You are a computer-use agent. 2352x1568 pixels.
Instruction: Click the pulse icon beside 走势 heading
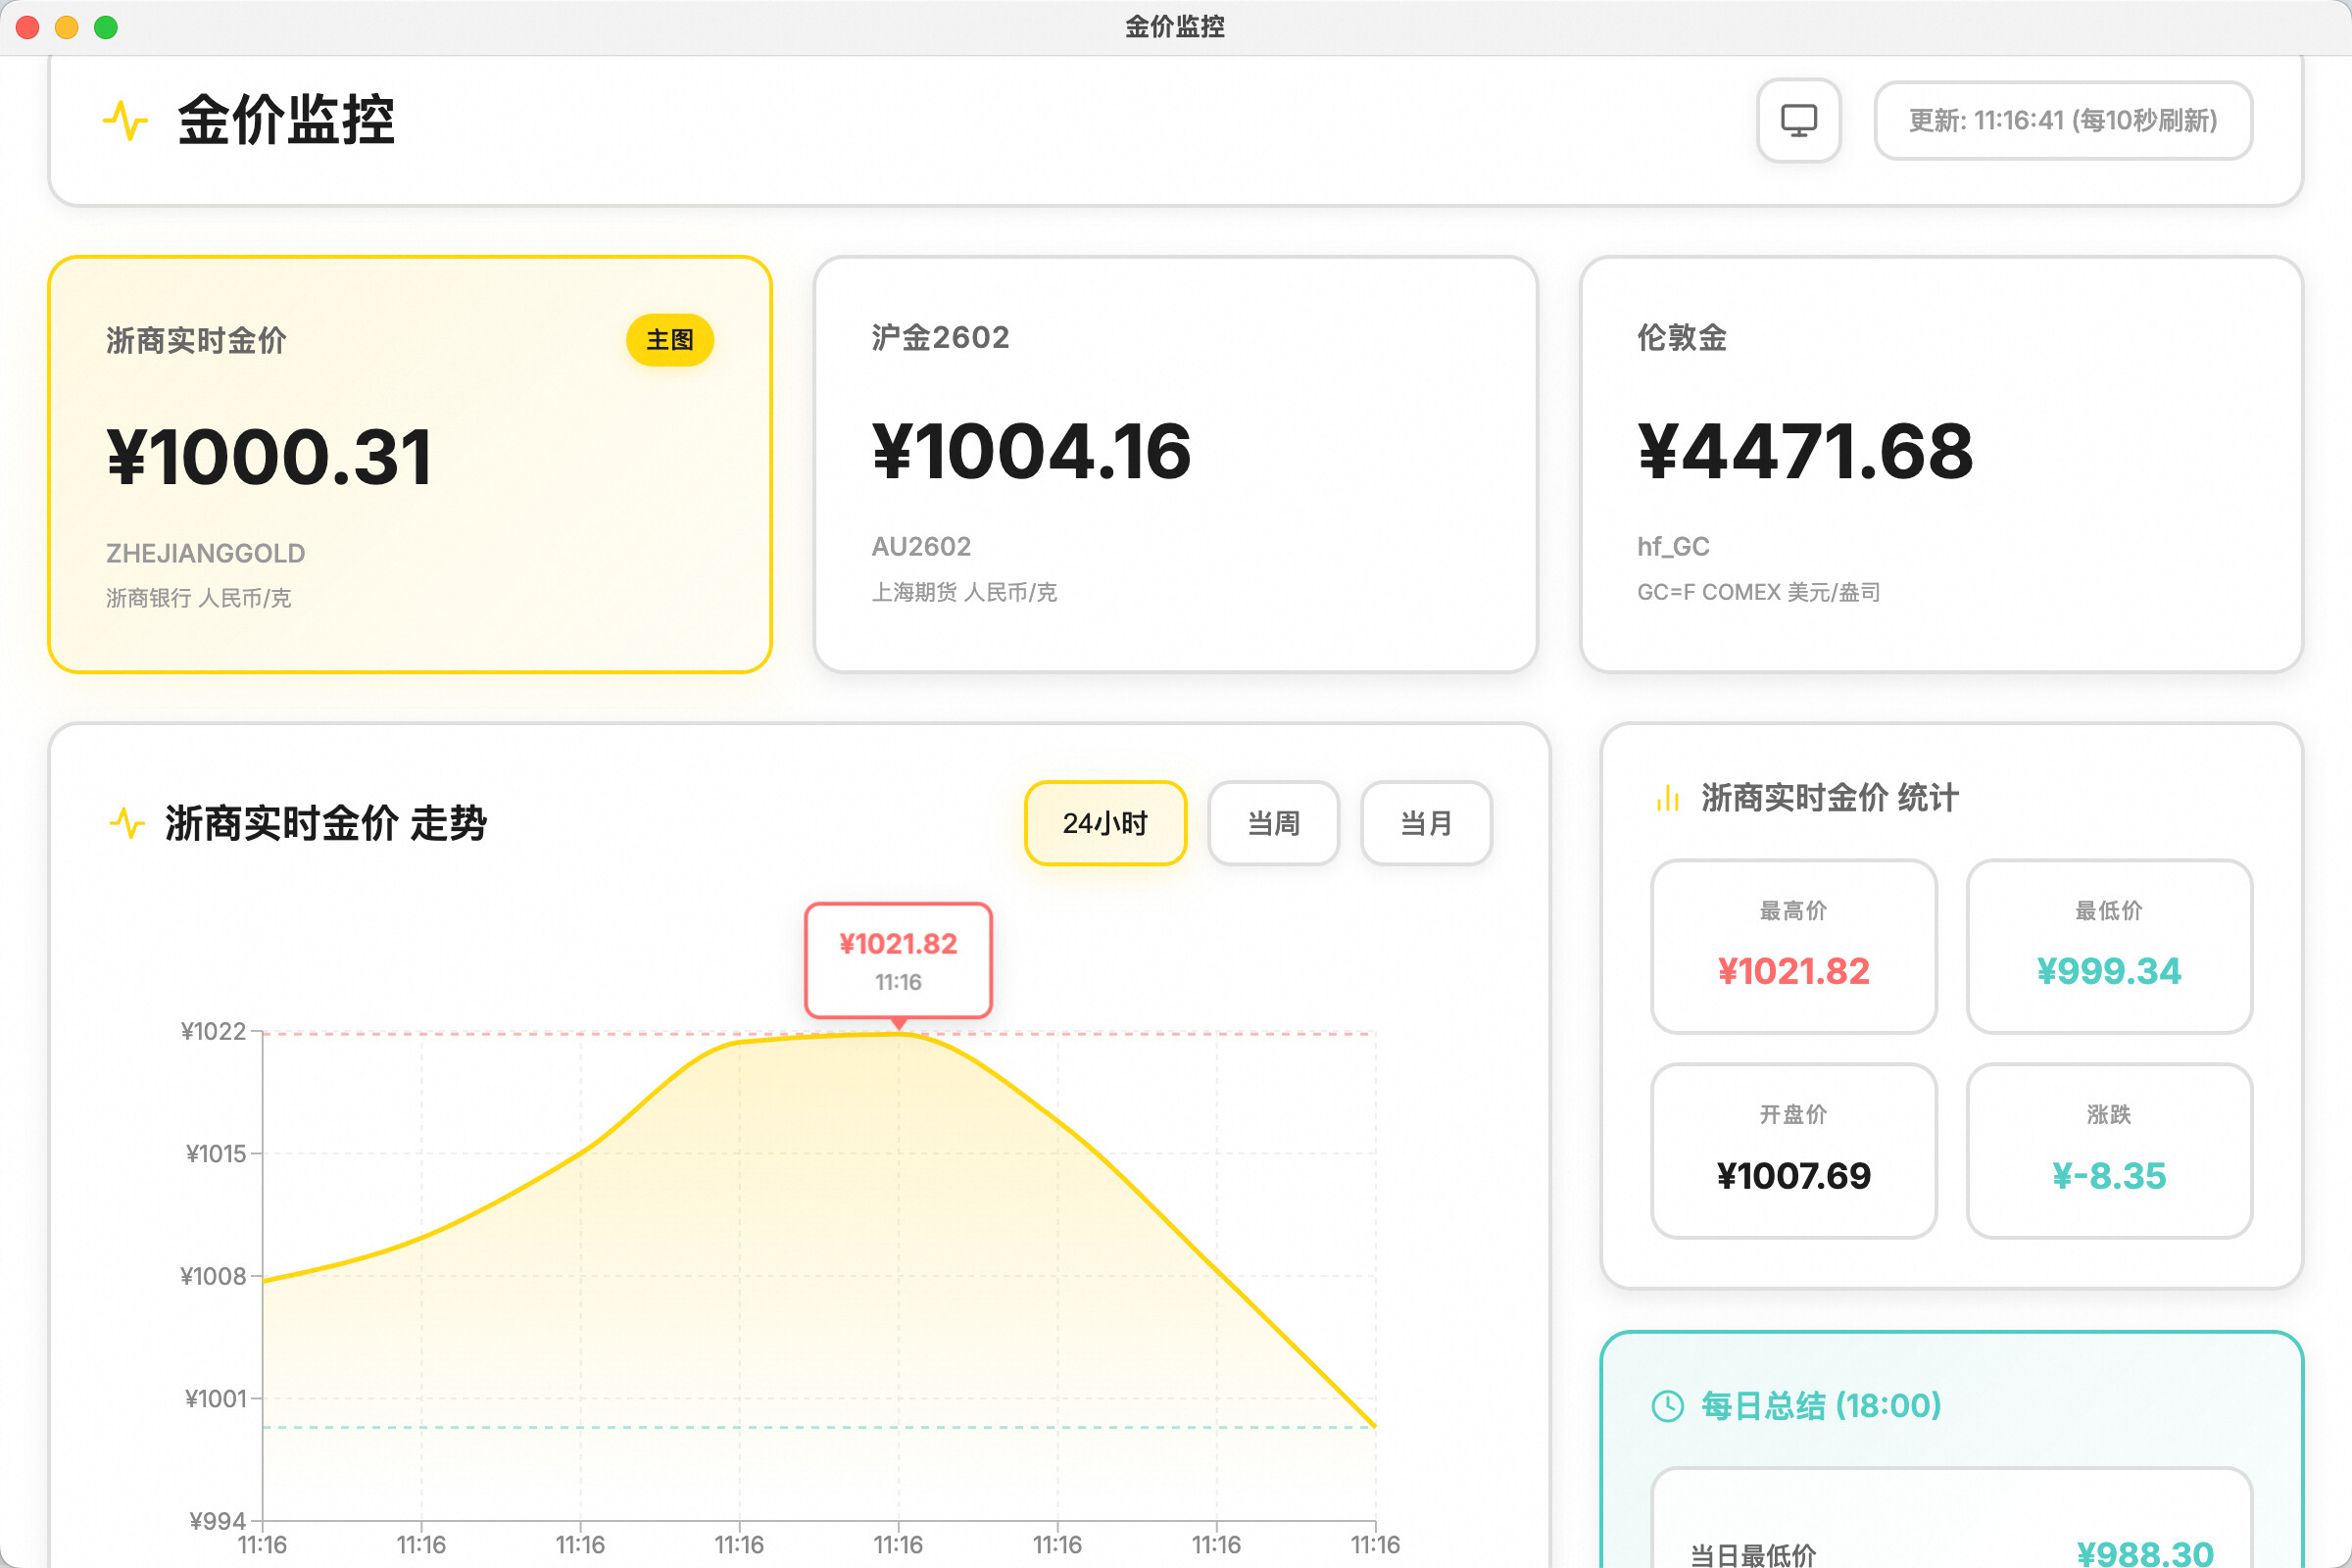(x=127, y=823)
